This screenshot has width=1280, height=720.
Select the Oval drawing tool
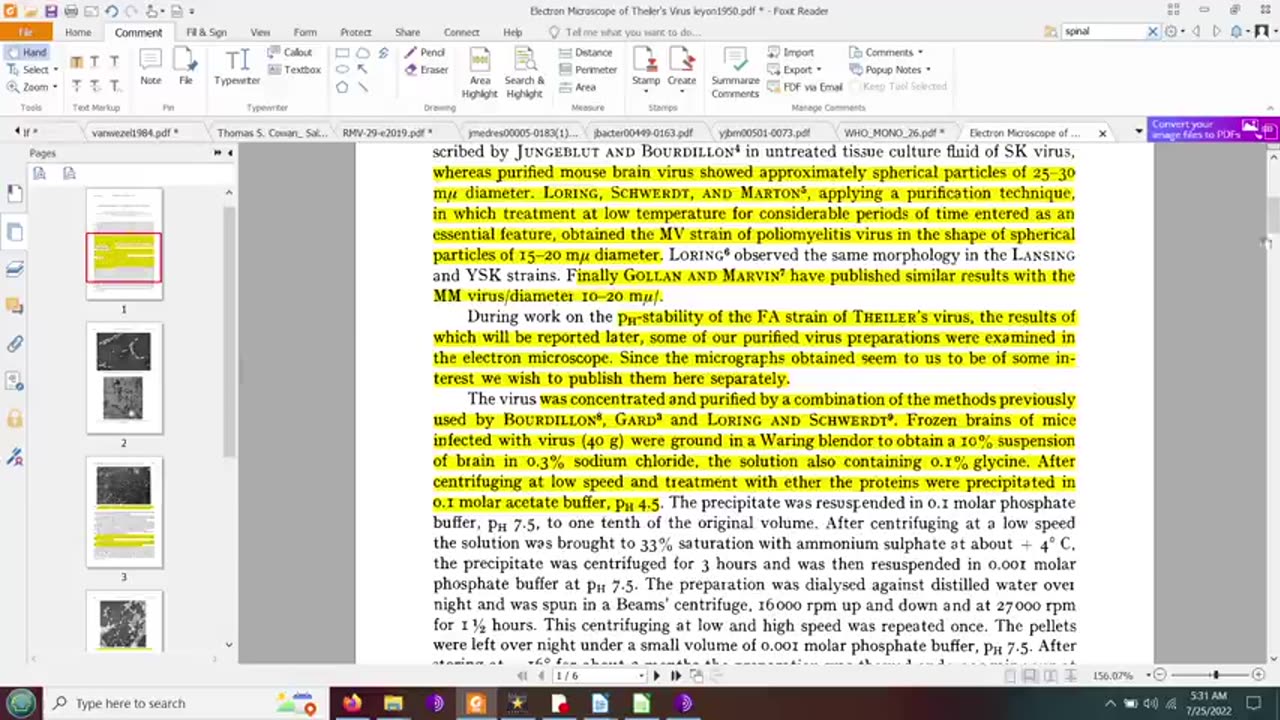[342, 70]
